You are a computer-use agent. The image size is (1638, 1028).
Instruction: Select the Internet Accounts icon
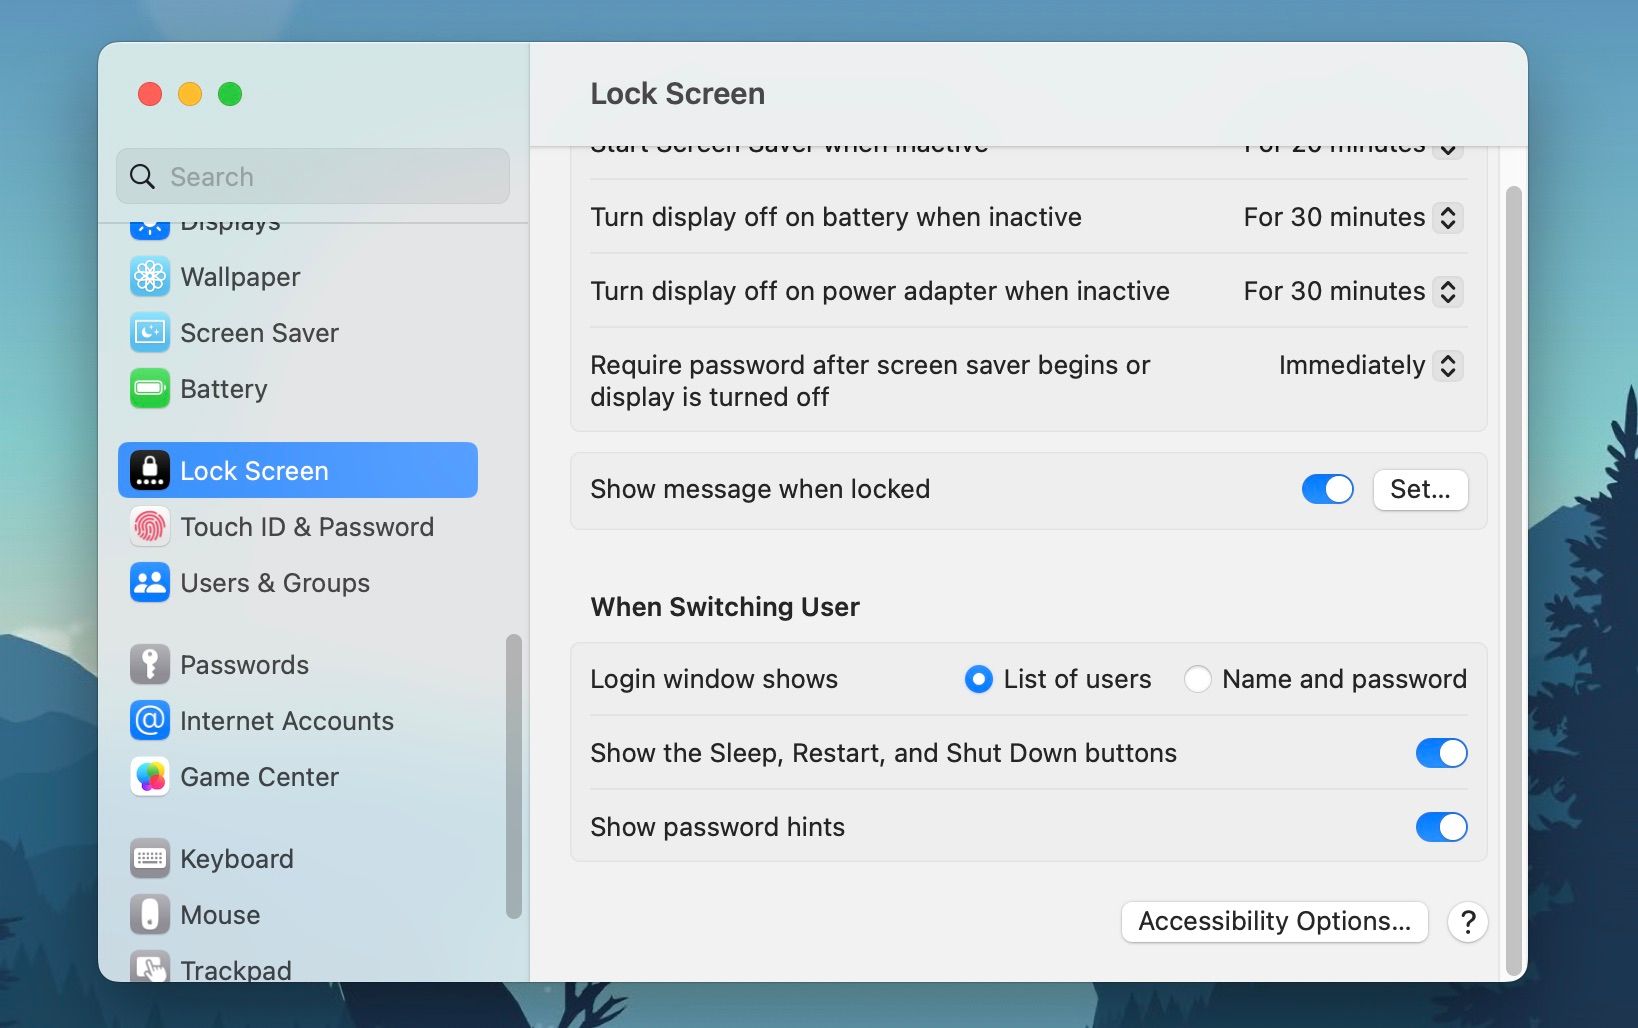tap(149, 720)
